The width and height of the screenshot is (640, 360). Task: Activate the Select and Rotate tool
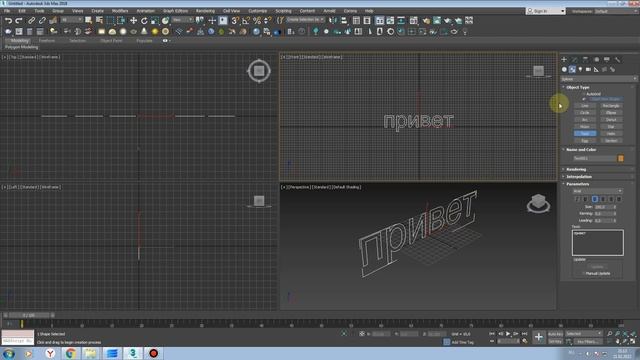[144, 20]
